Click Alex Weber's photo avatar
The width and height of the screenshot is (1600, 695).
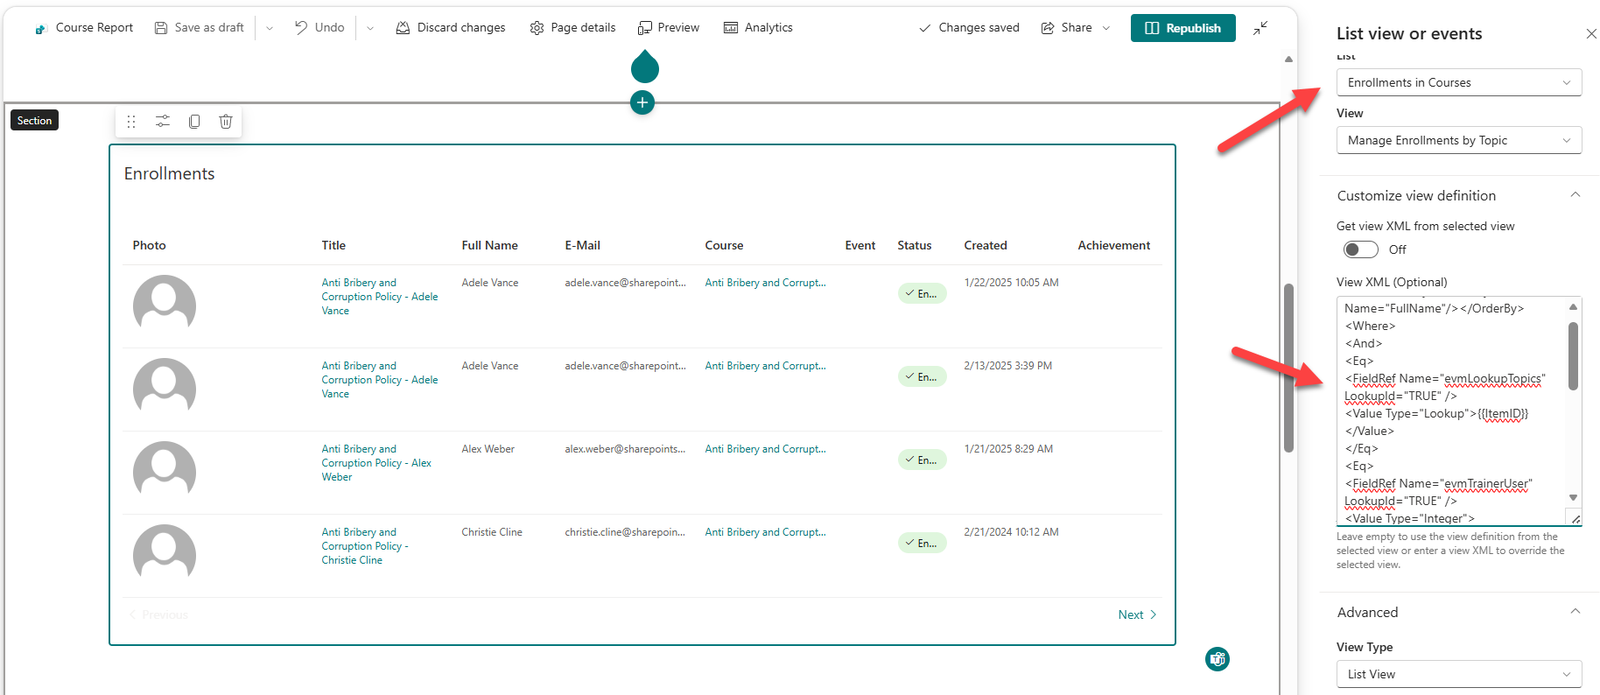pyautogui.click(x=164, y=472)
